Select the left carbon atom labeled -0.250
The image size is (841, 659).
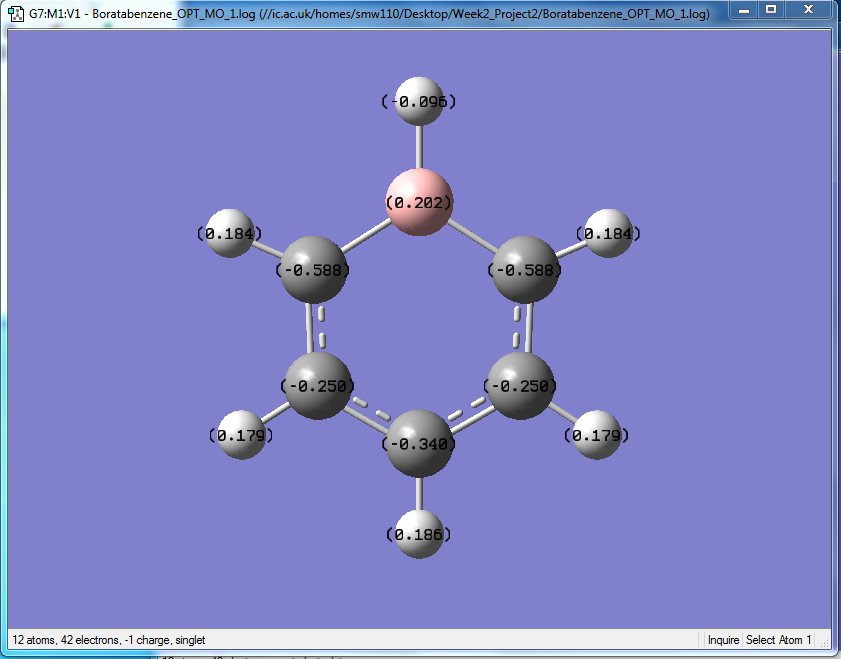(x=318, y=386)
